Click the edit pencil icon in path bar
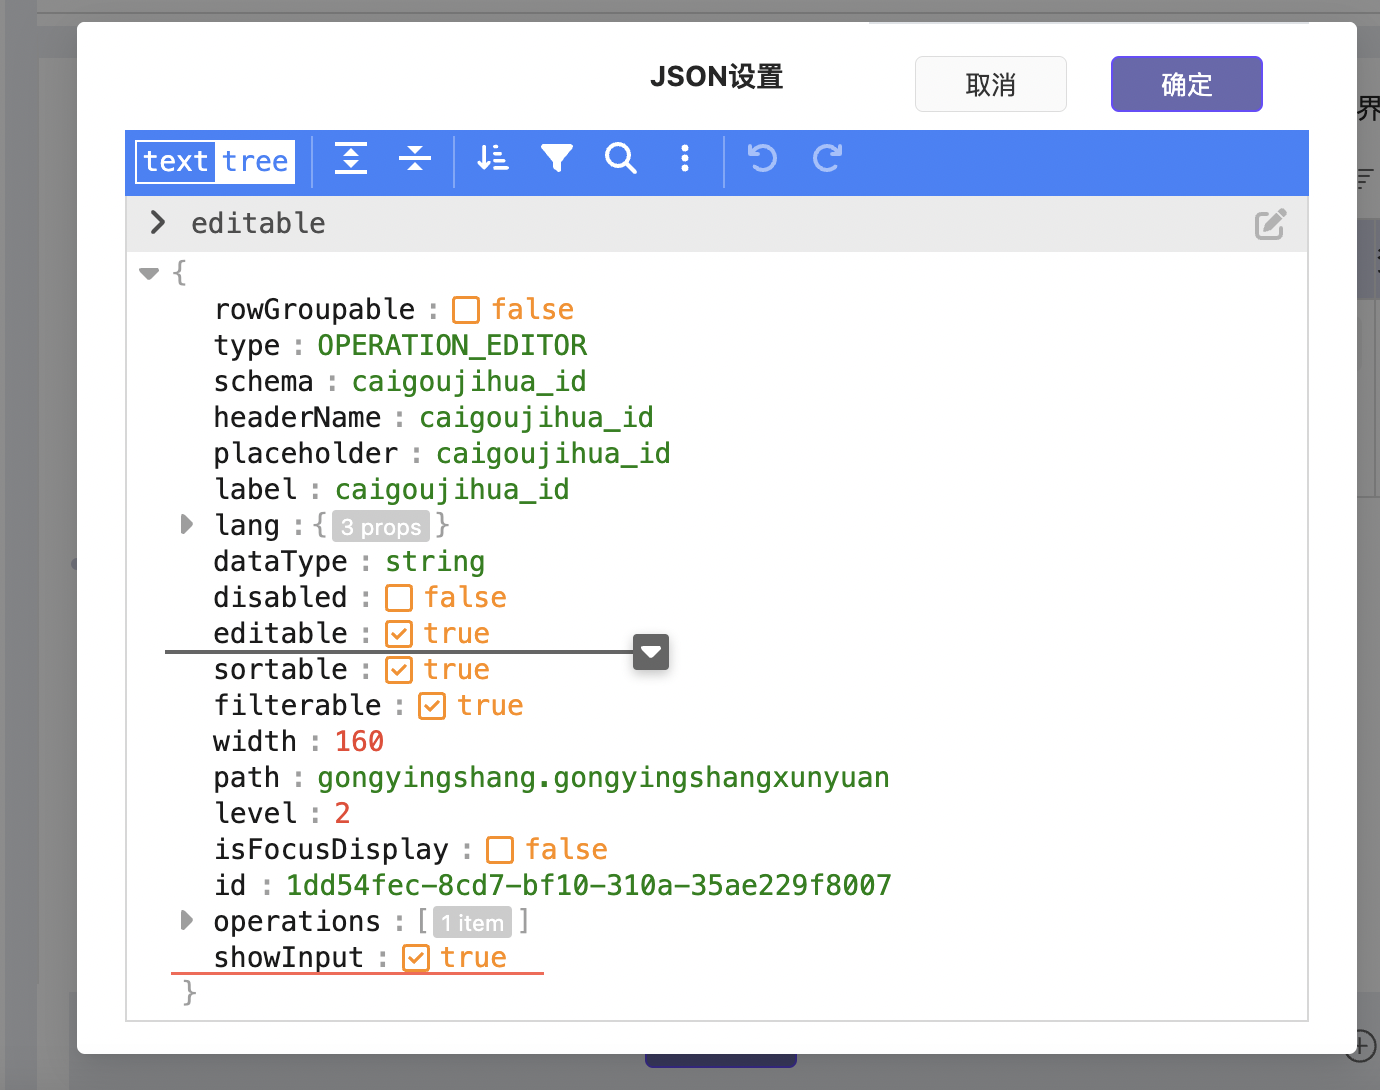 (1270, 224)
